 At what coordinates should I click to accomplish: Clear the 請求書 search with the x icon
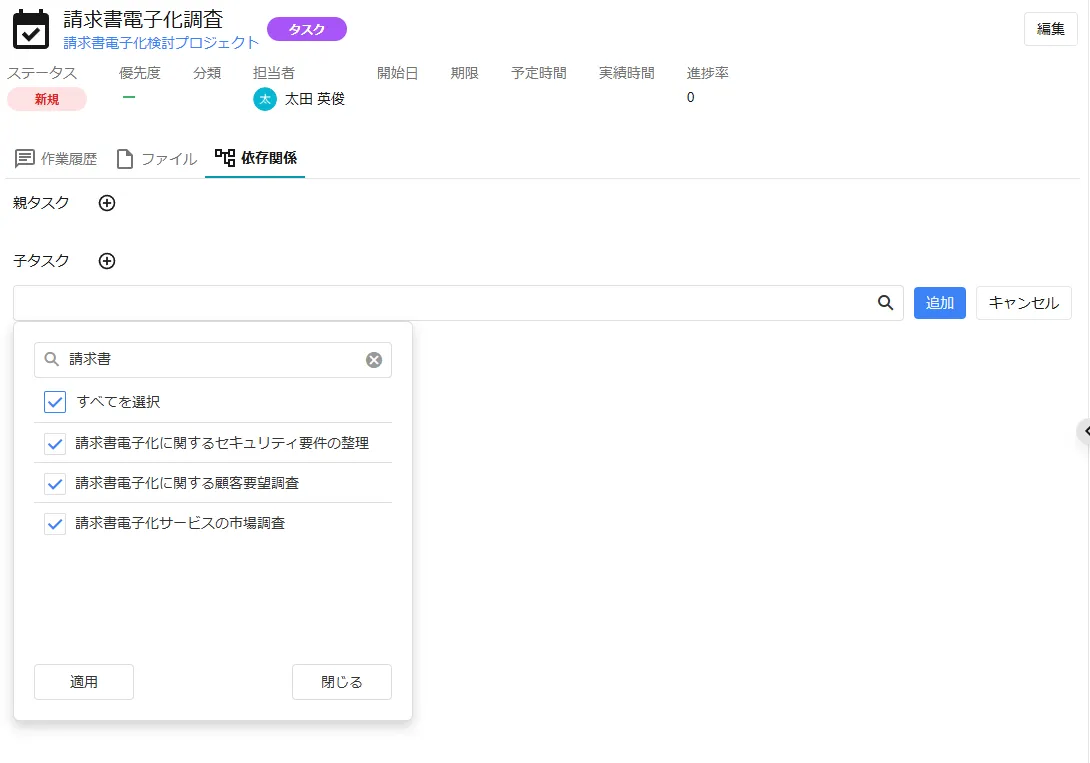point(374,359)
